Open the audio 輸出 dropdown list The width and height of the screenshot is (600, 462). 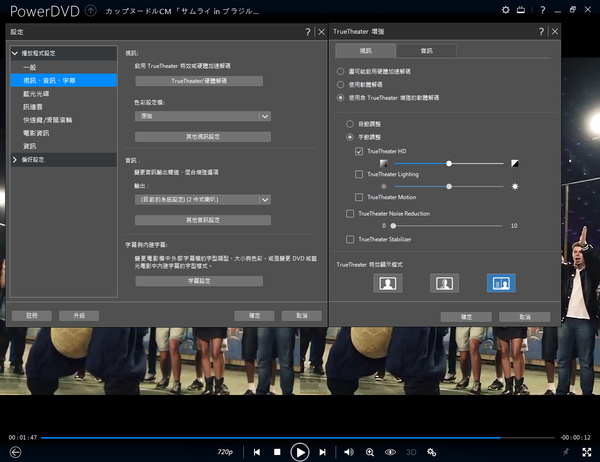click(x=203, y=199)
